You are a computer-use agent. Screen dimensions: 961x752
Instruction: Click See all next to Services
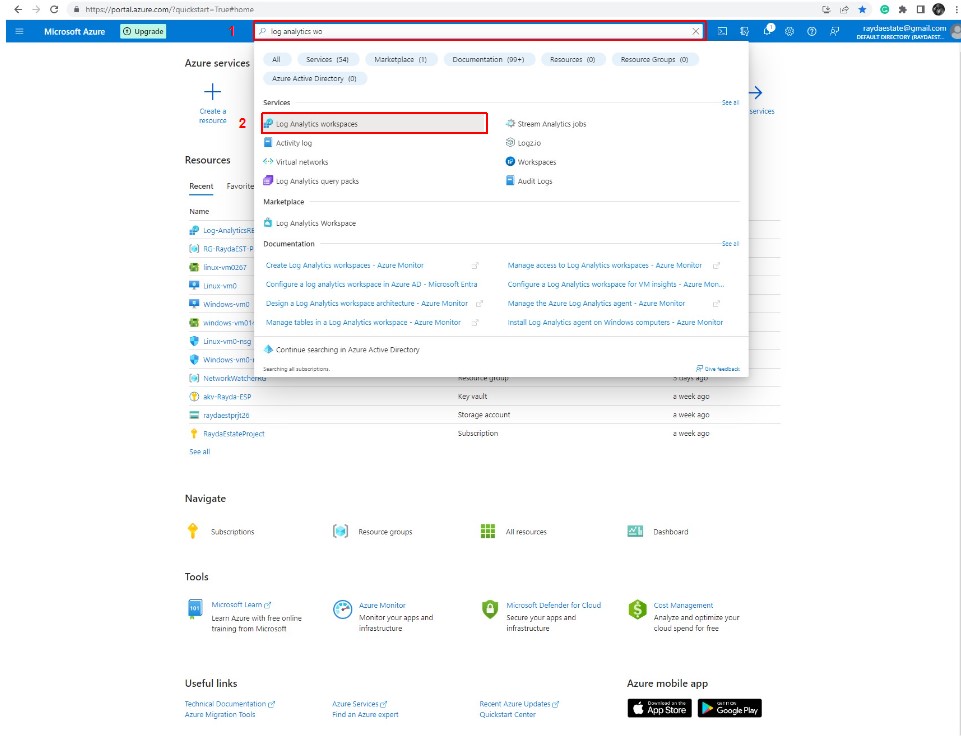730,103
